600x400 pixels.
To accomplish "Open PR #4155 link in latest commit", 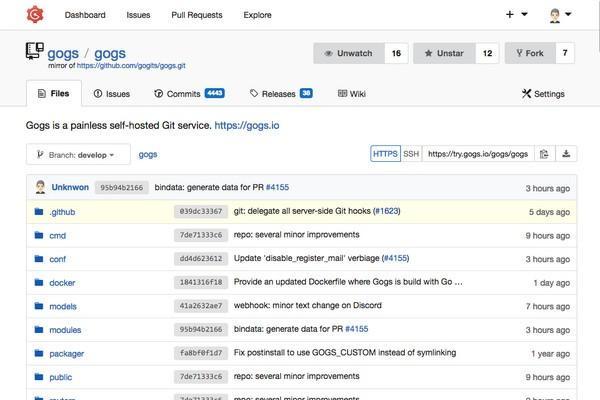I will point(277,188).
